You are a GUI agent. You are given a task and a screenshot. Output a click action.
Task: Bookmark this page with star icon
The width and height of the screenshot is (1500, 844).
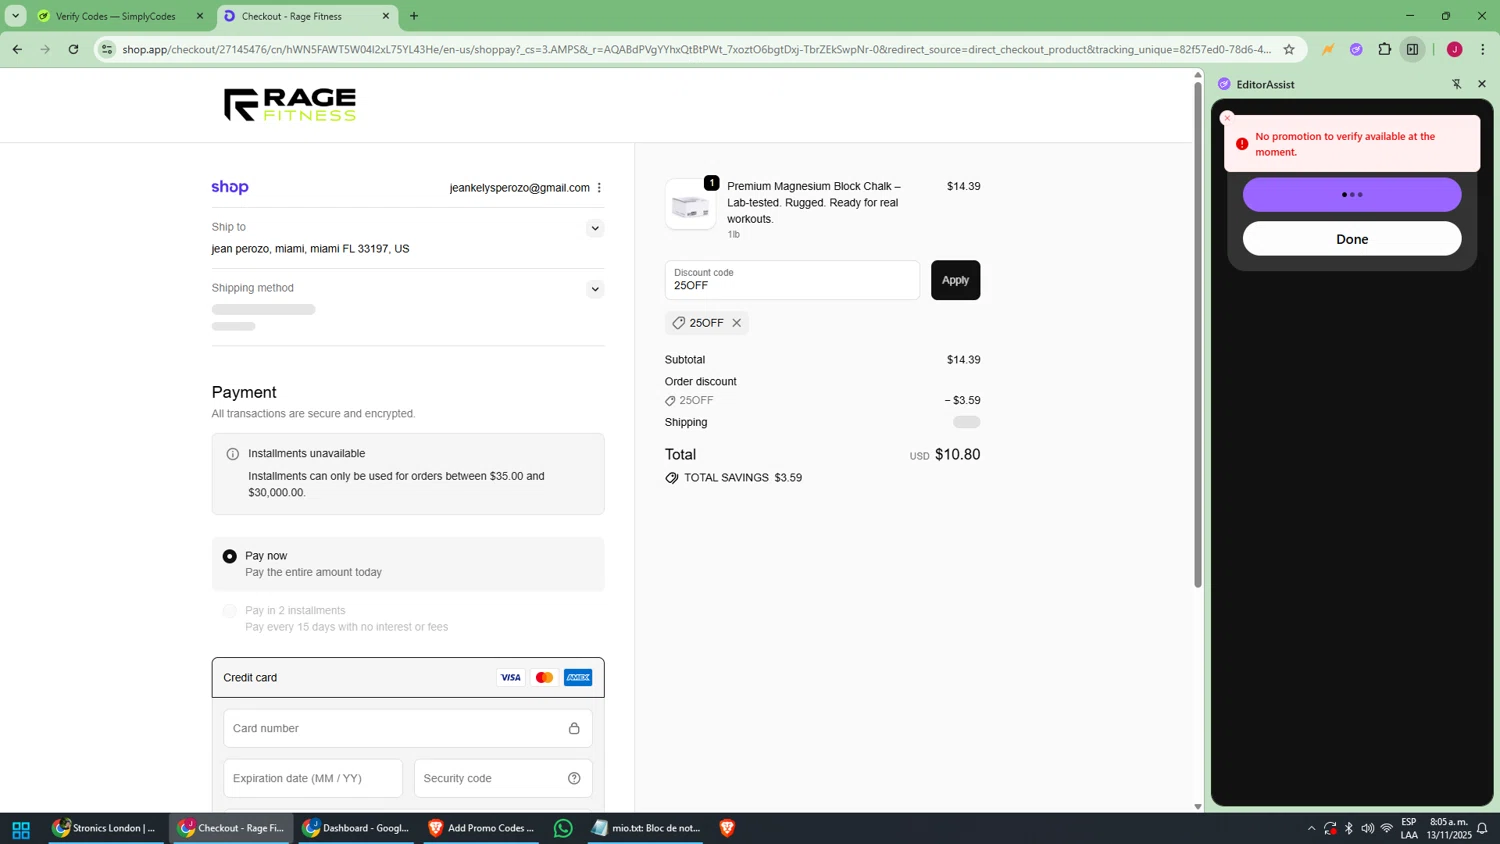(1289, 49)
